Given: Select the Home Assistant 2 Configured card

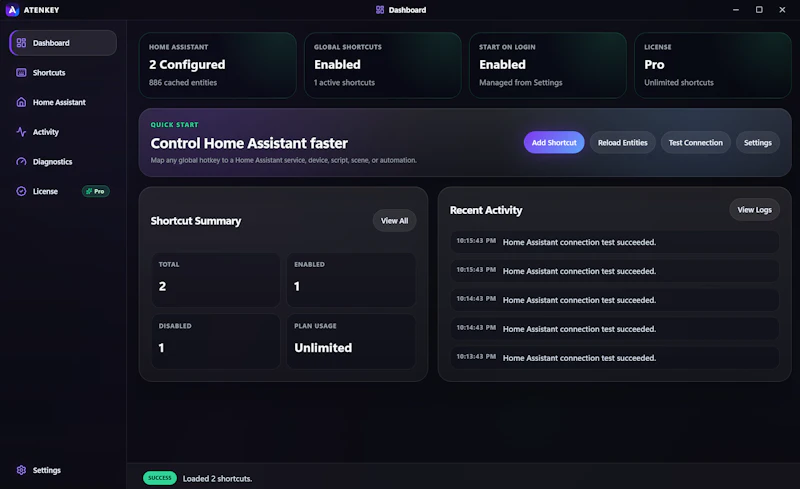Looking at the screenshot, I should (x=218, y=65).
